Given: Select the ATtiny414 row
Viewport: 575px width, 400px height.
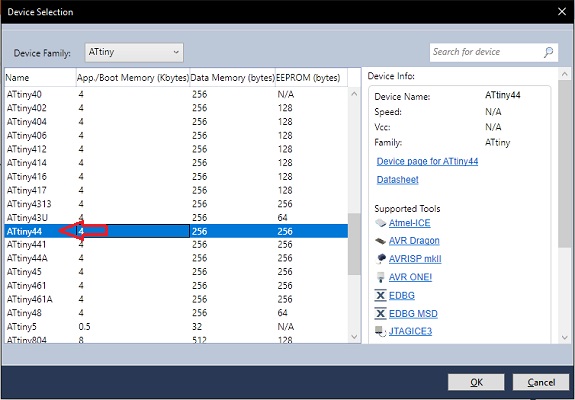Looking at the screenshot, I should click(176, 163).
